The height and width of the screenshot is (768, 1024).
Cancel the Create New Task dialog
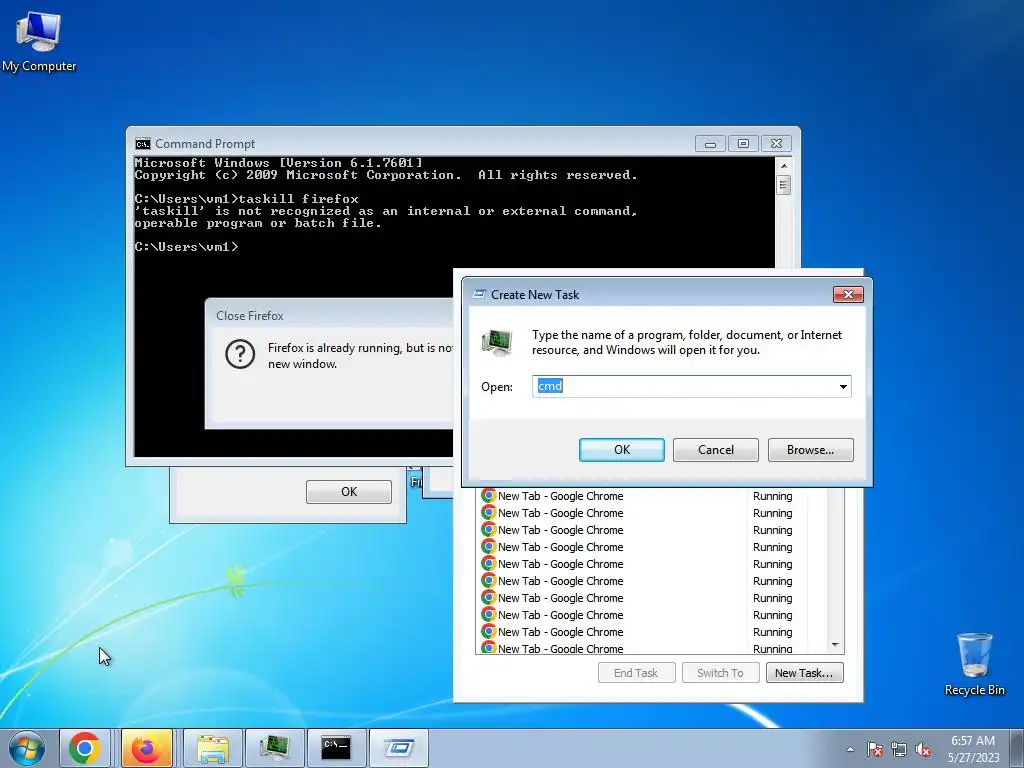tap(716, 450)
